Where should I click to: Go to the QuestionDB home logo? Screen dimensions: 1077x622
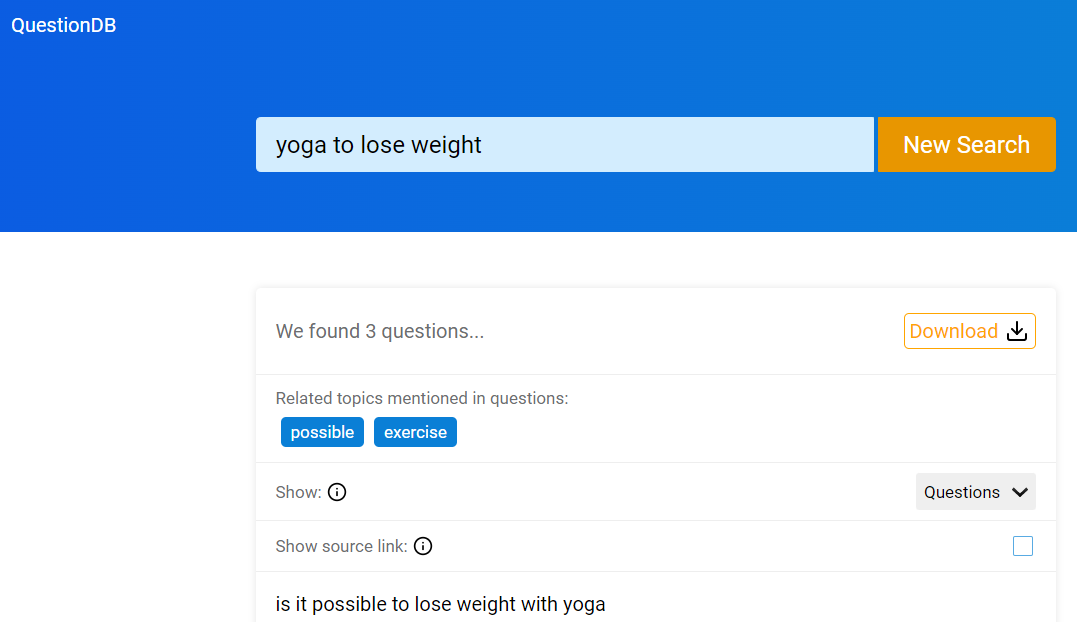[x=63, y=25]
